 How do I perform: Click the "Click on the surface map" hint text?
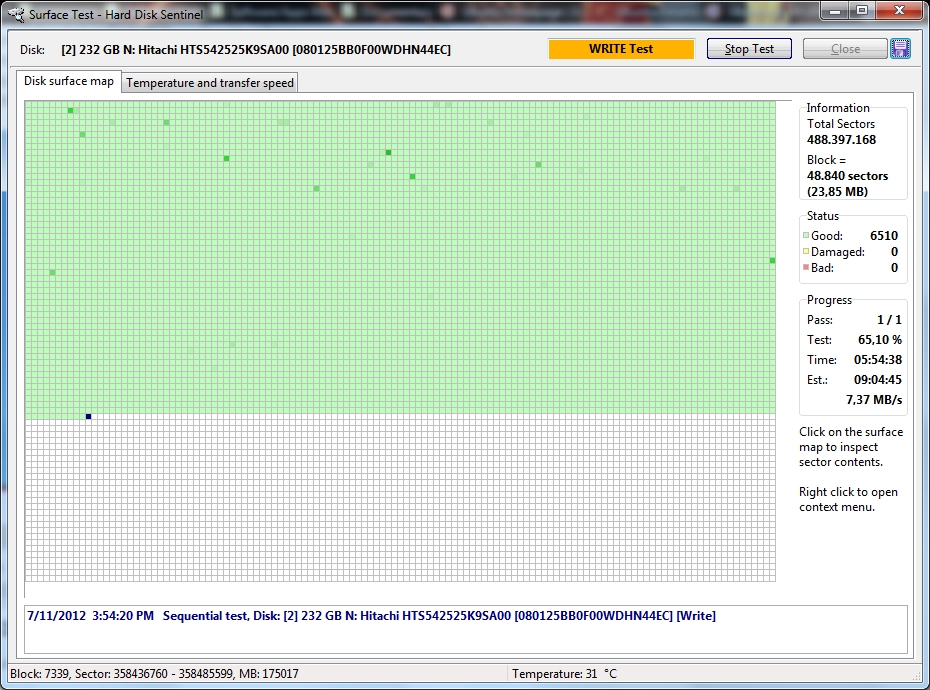tap(851, 447)
